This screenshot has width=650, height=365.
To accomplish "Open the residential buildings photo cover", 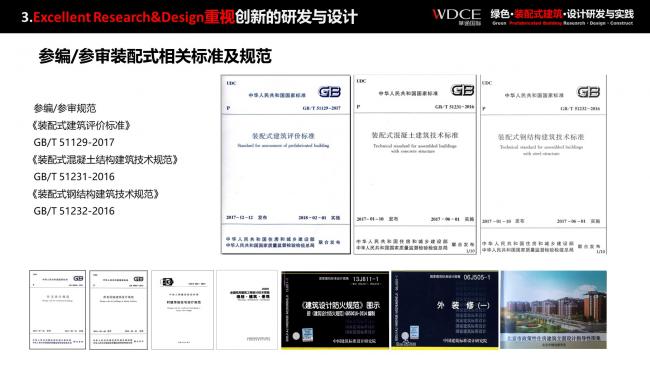I will pos(553,310).
